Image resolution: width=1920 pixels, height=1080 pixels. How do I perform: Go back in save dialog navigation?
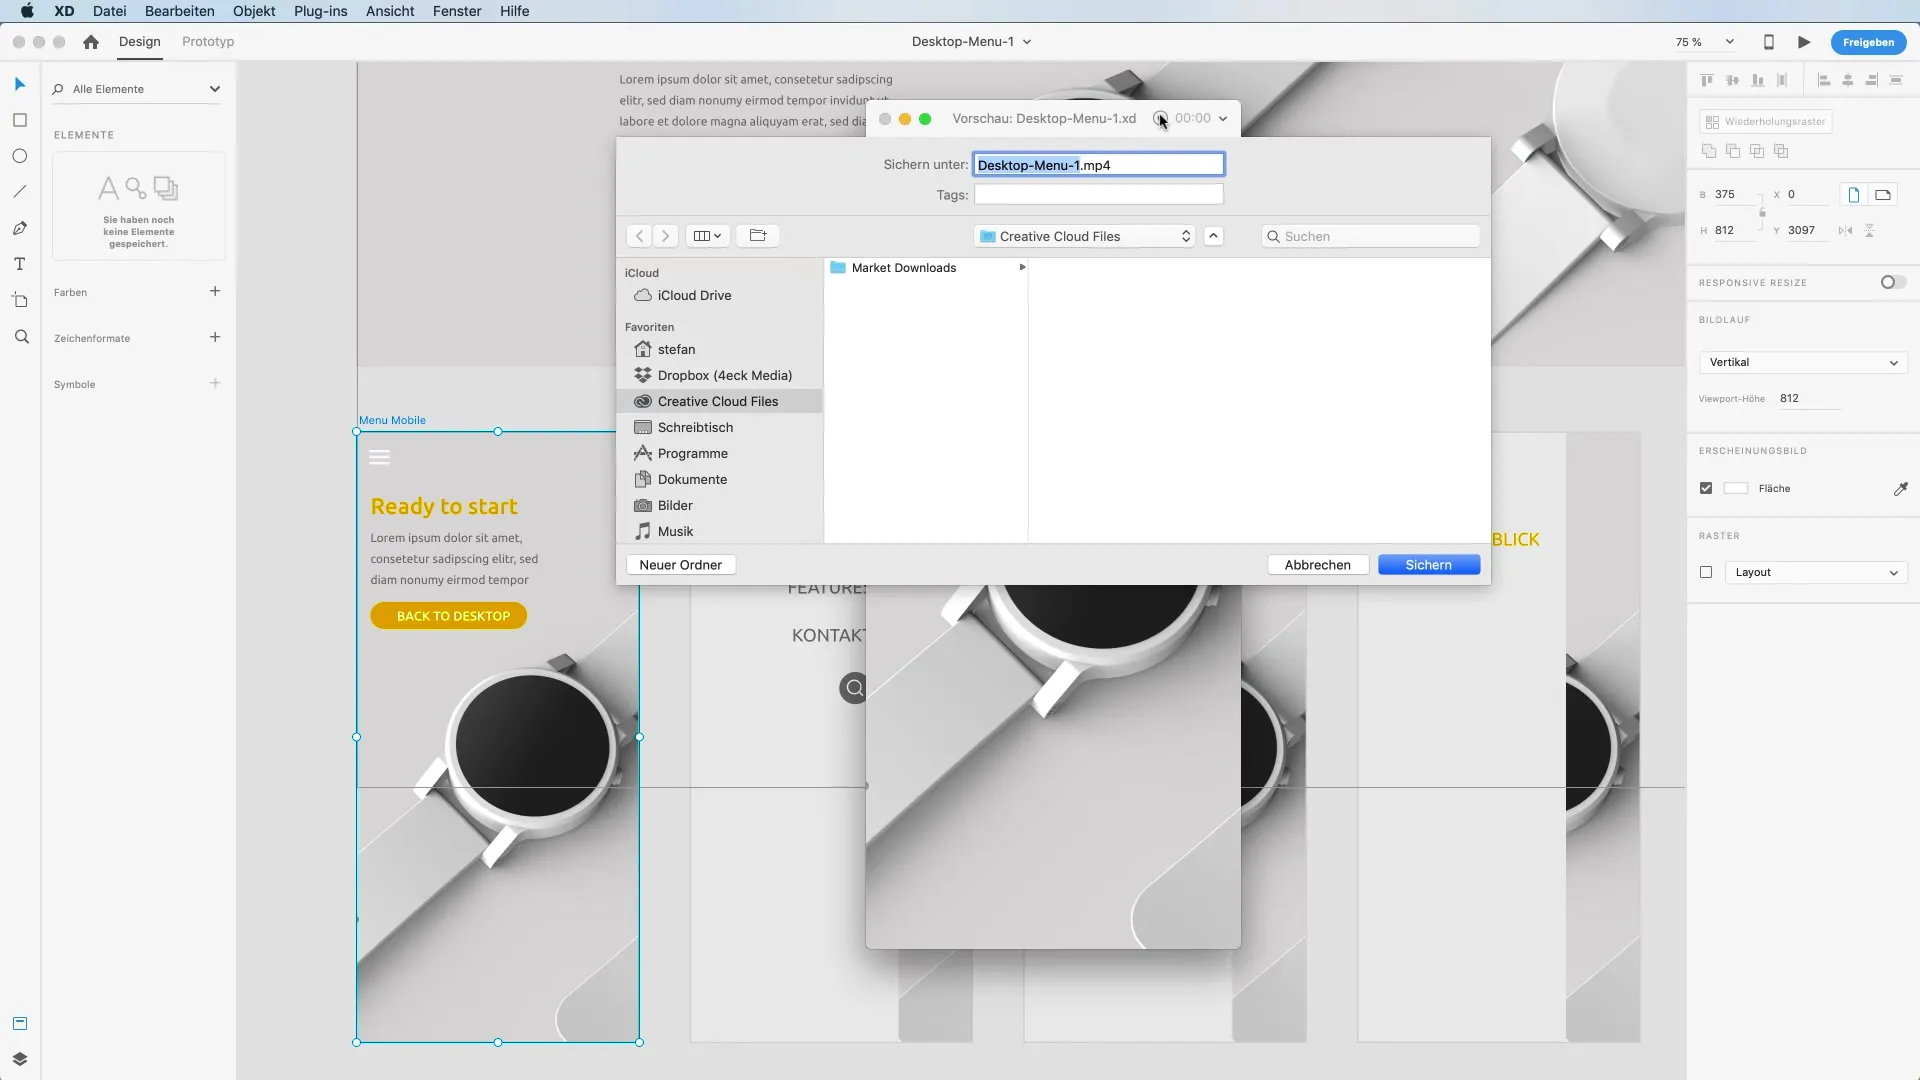click(640, 236)
